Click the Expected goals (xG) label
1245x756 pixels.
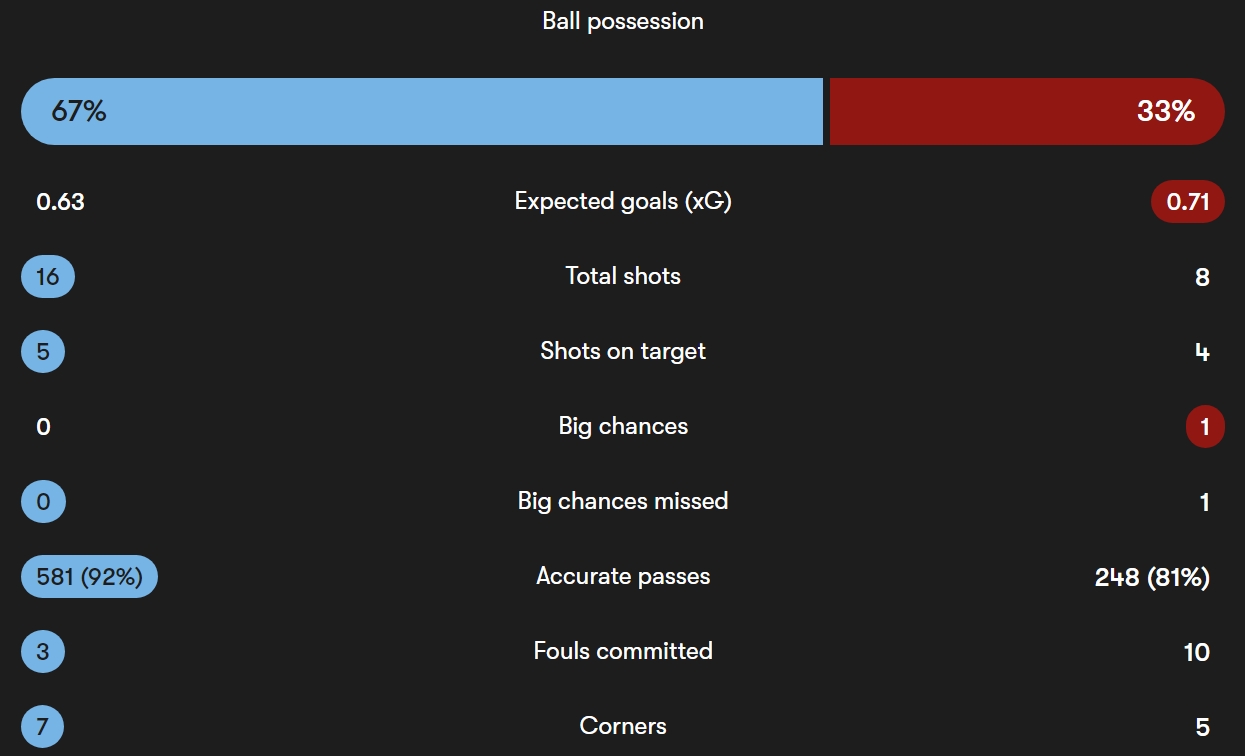[623, 201]
